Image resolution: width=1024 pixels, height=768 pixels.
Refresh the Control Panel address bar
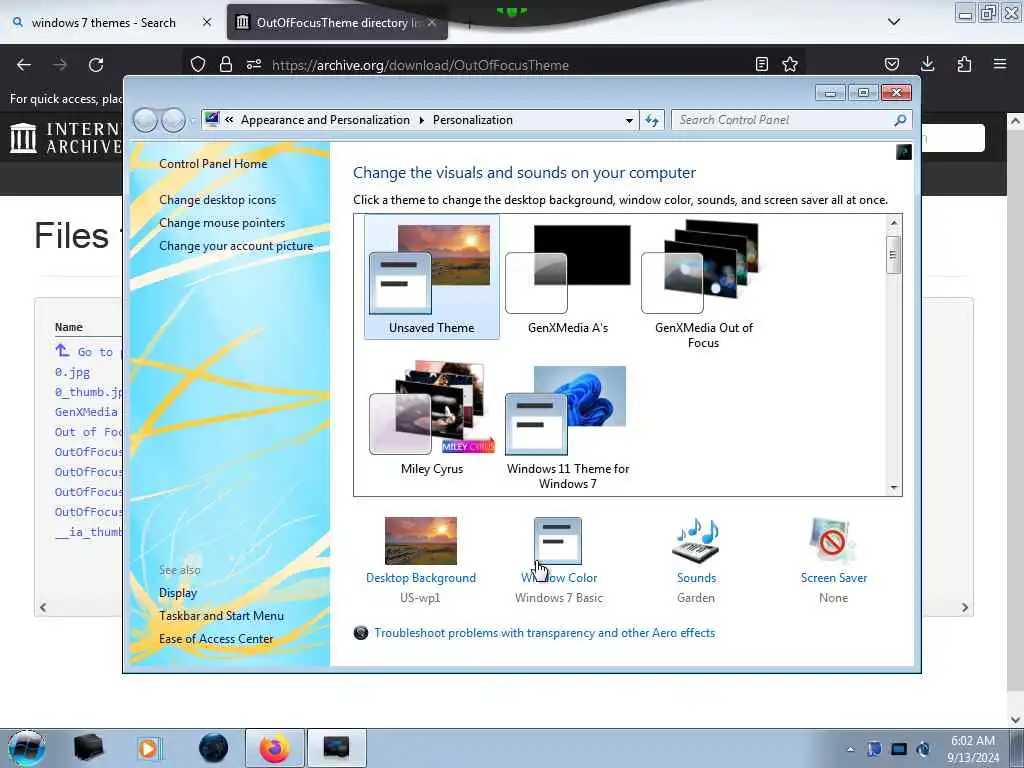[652, 120]
